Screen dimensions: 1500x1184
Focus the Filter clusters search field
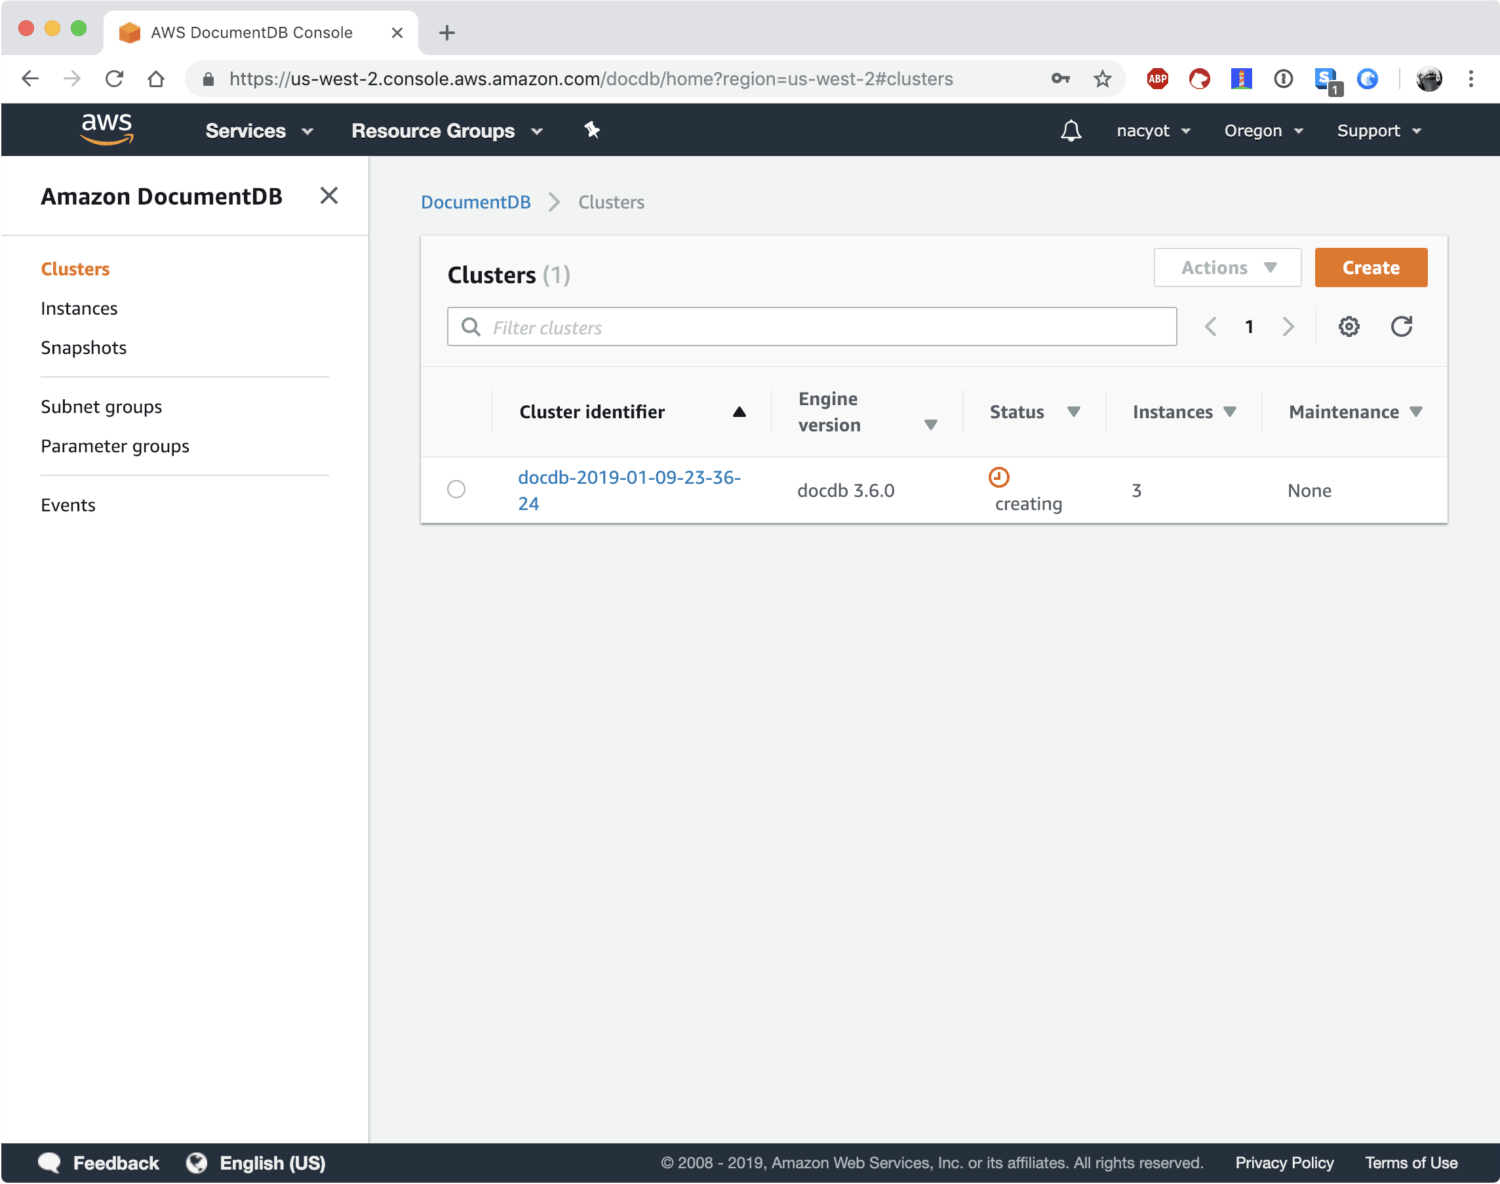pos(812,327)
